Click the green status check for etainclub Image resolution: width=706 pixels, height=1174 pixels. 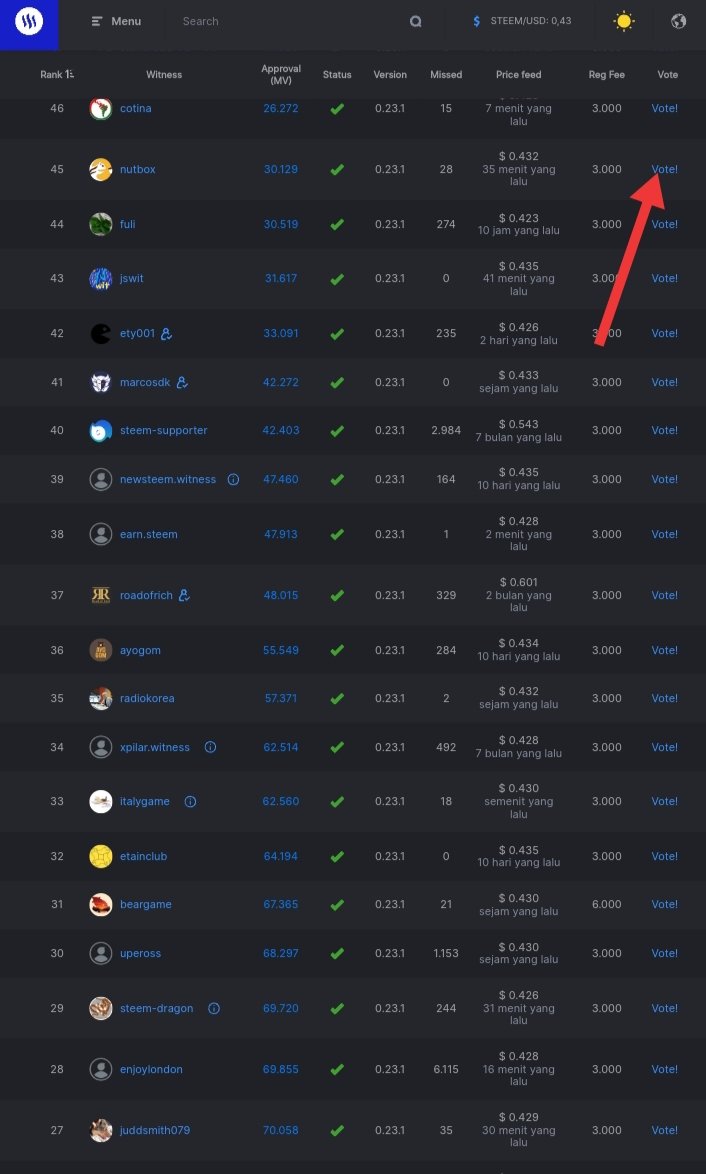click(x=337, y=856)
